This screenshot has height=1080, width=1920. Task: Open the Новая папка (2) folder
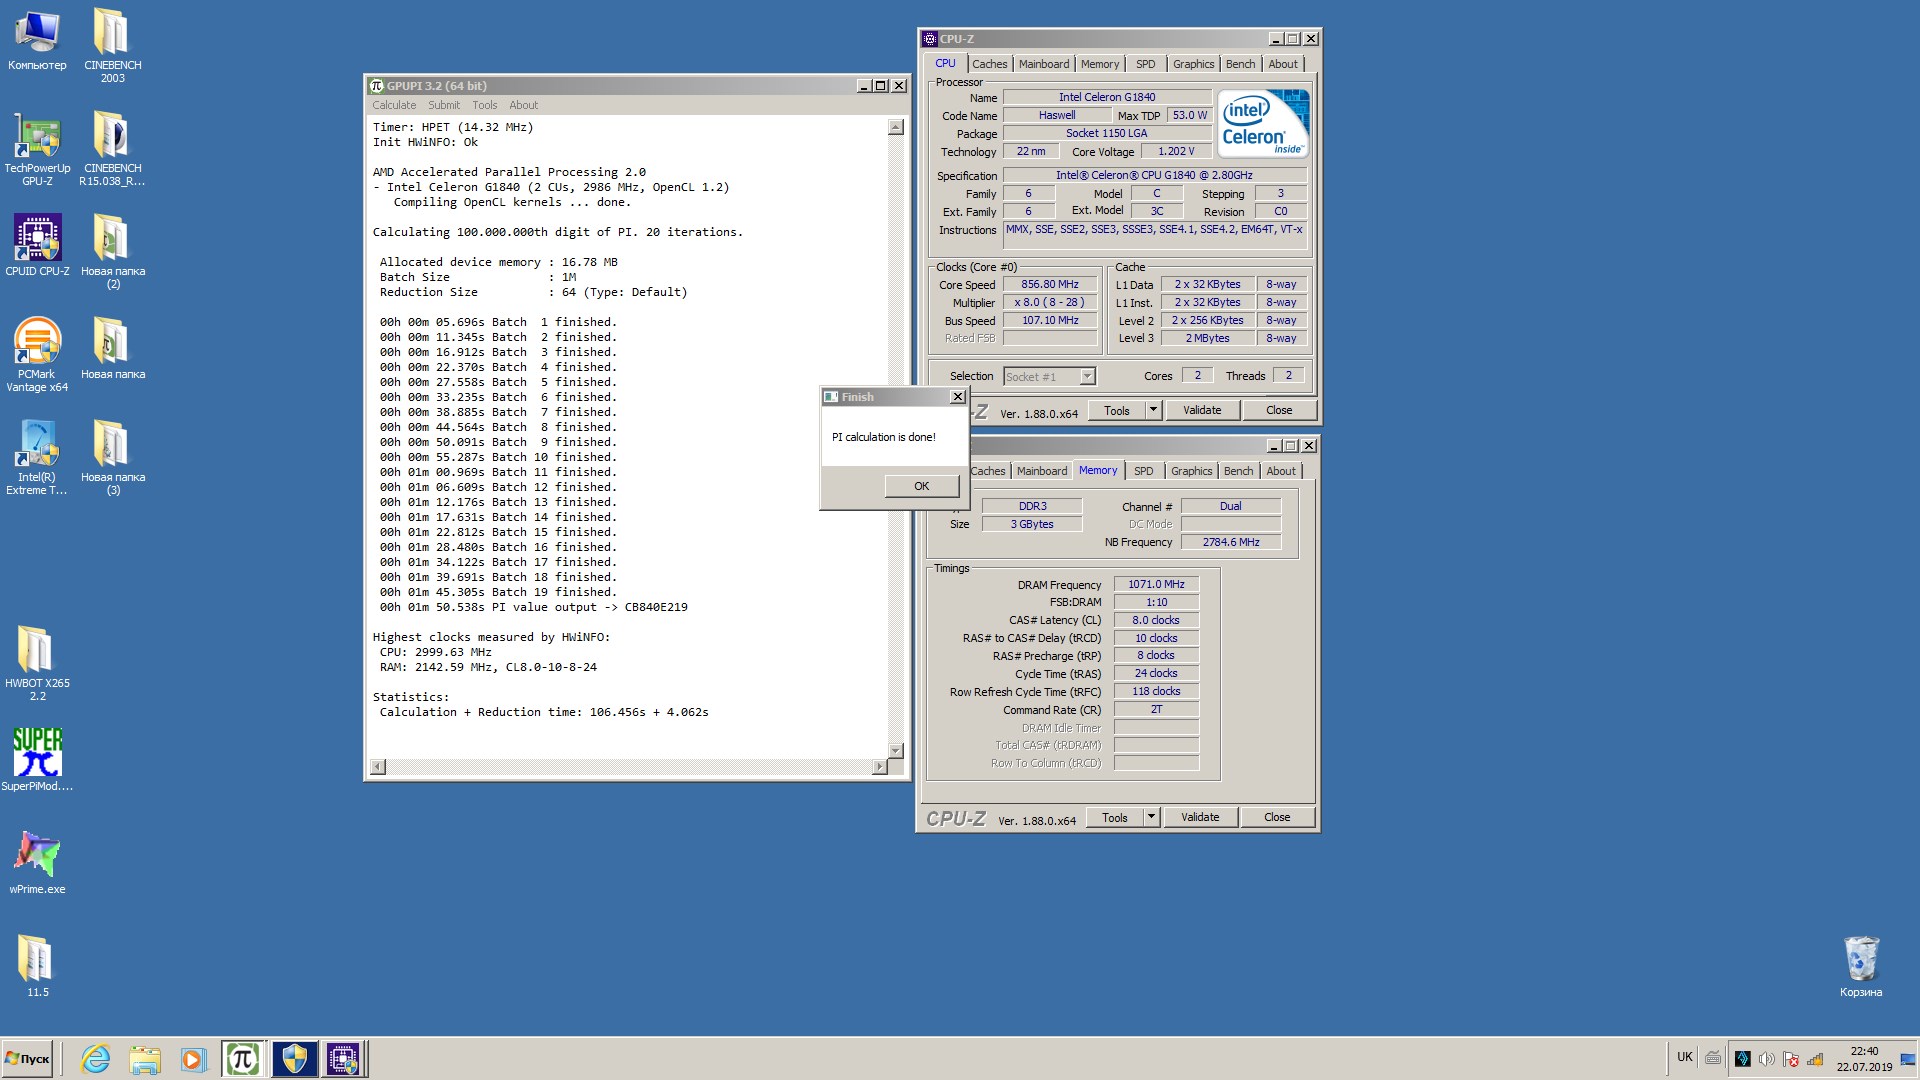(112, 251)
